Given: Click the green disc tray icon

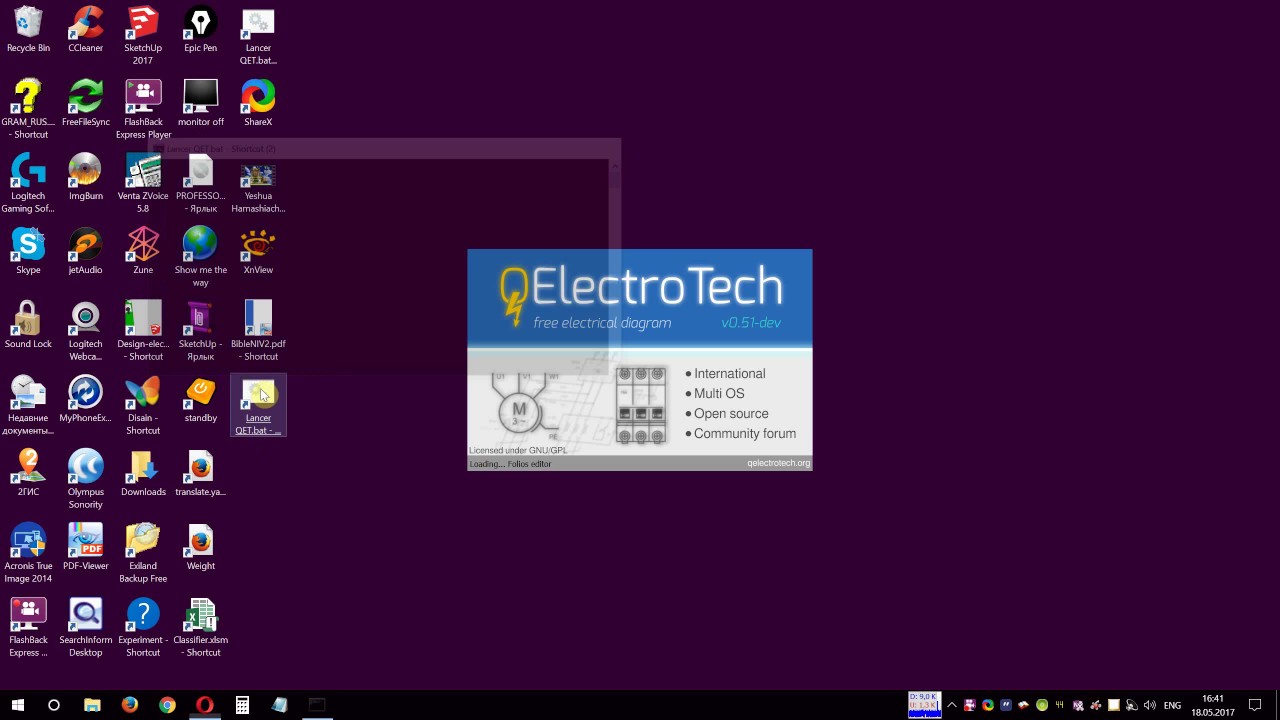Looking at the screenshot, I should 1042,705.
